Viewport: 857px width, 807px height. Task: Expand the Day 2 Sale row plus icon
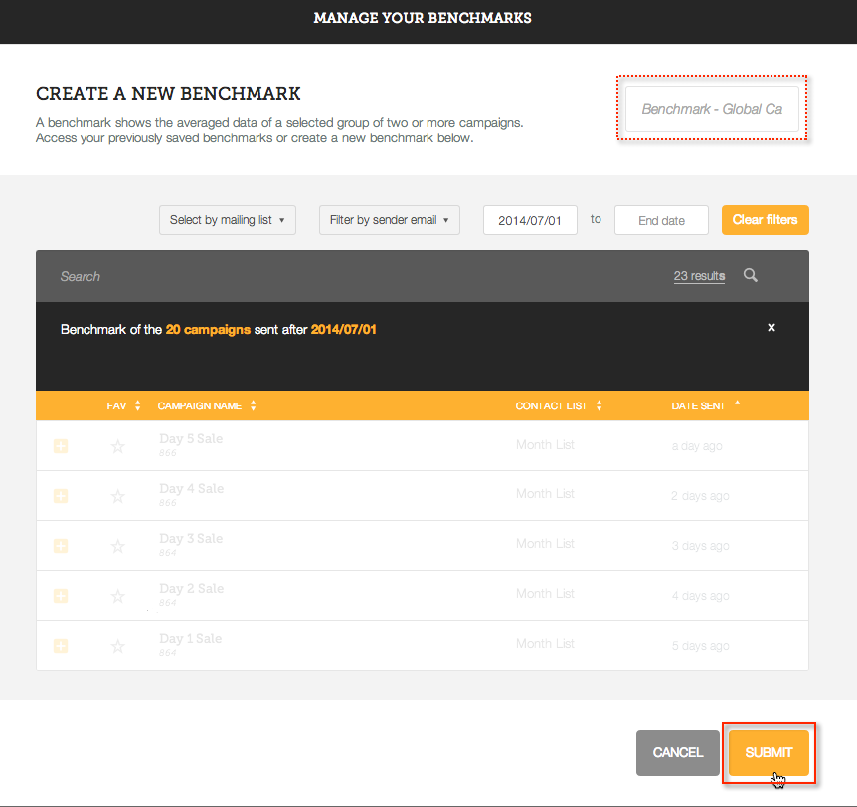tap(61, 596)
